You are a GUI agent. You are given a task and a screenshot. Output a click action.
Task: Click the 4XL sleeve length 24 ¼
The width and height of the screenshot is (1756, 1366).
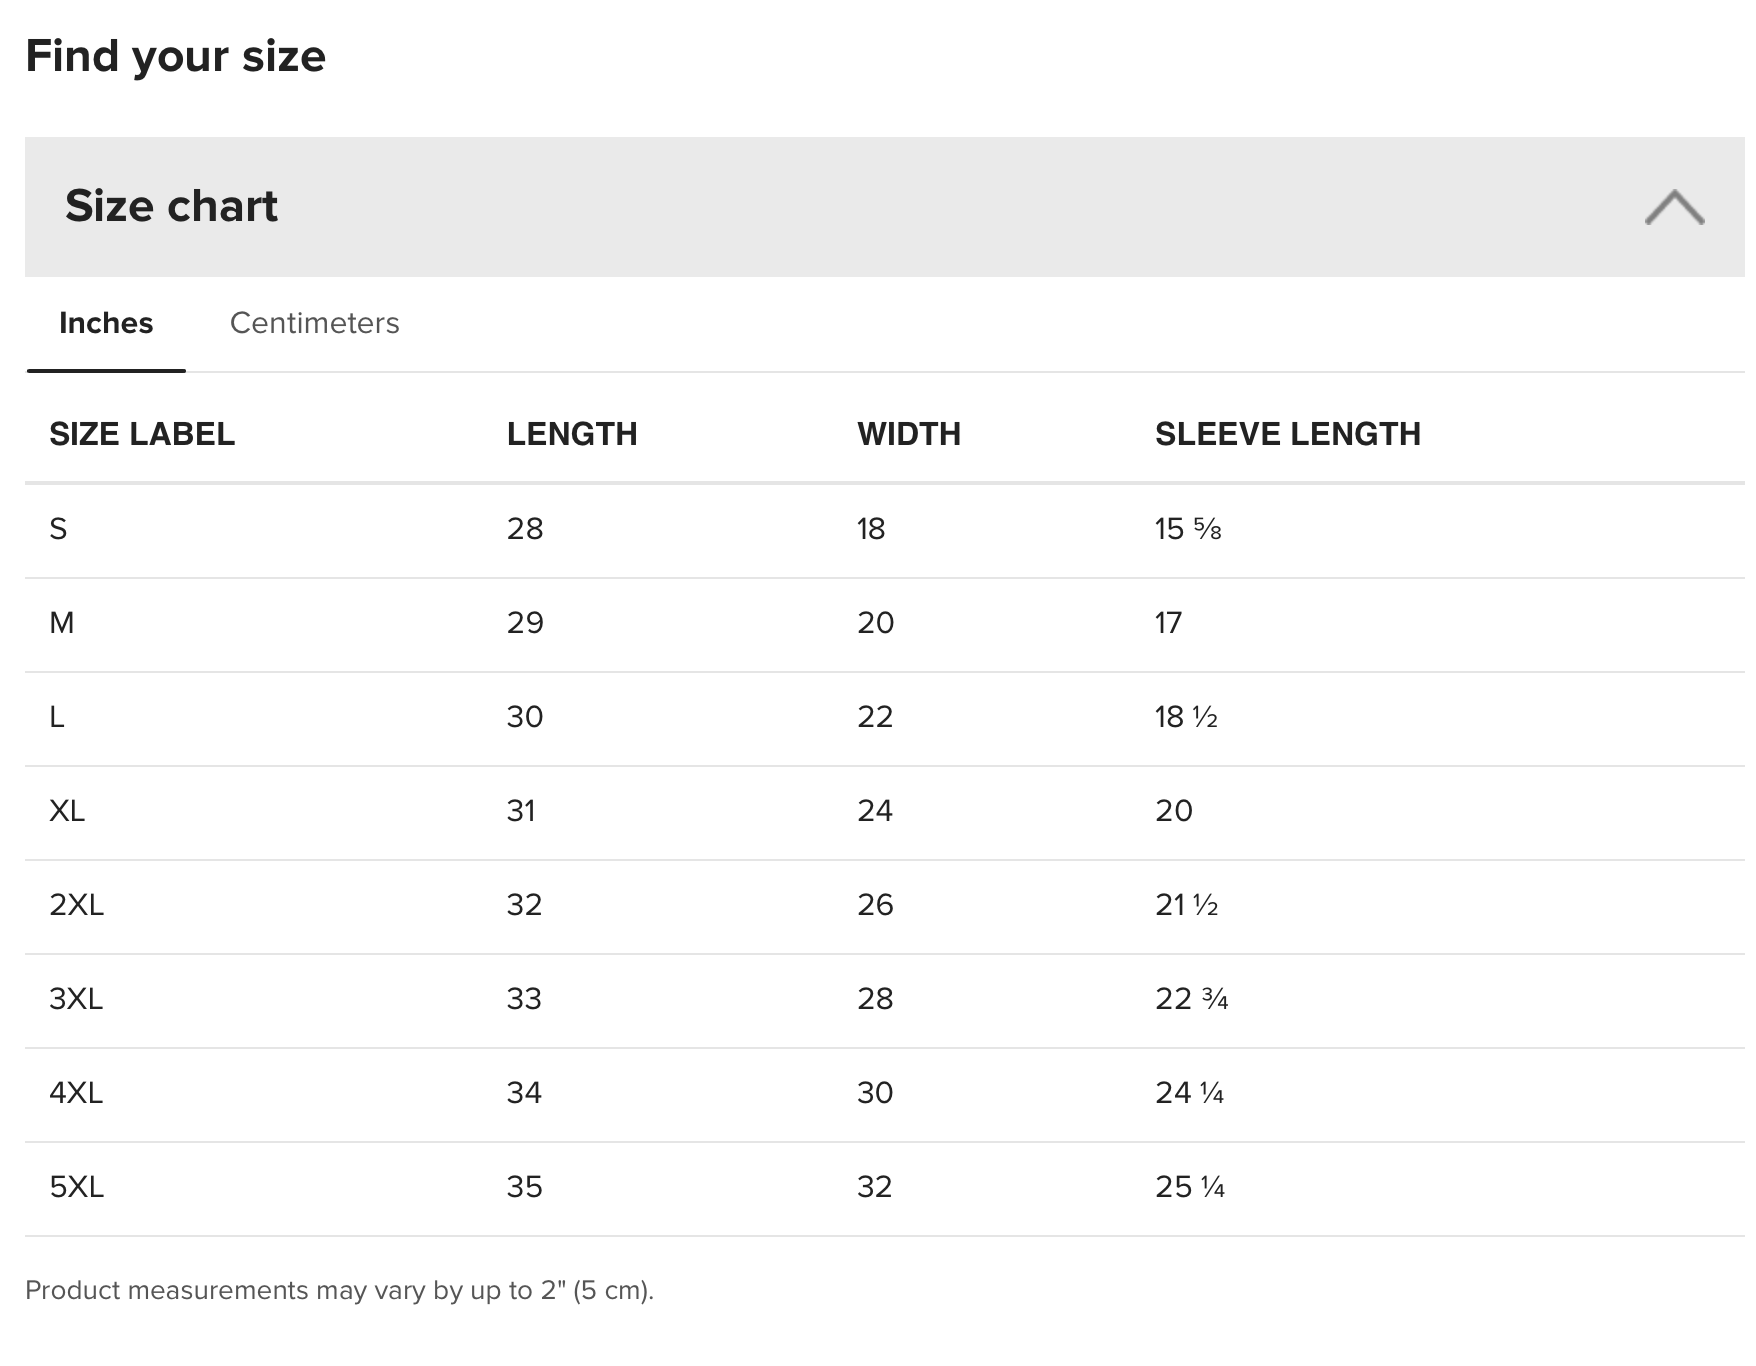[x=1189, y=1093]
